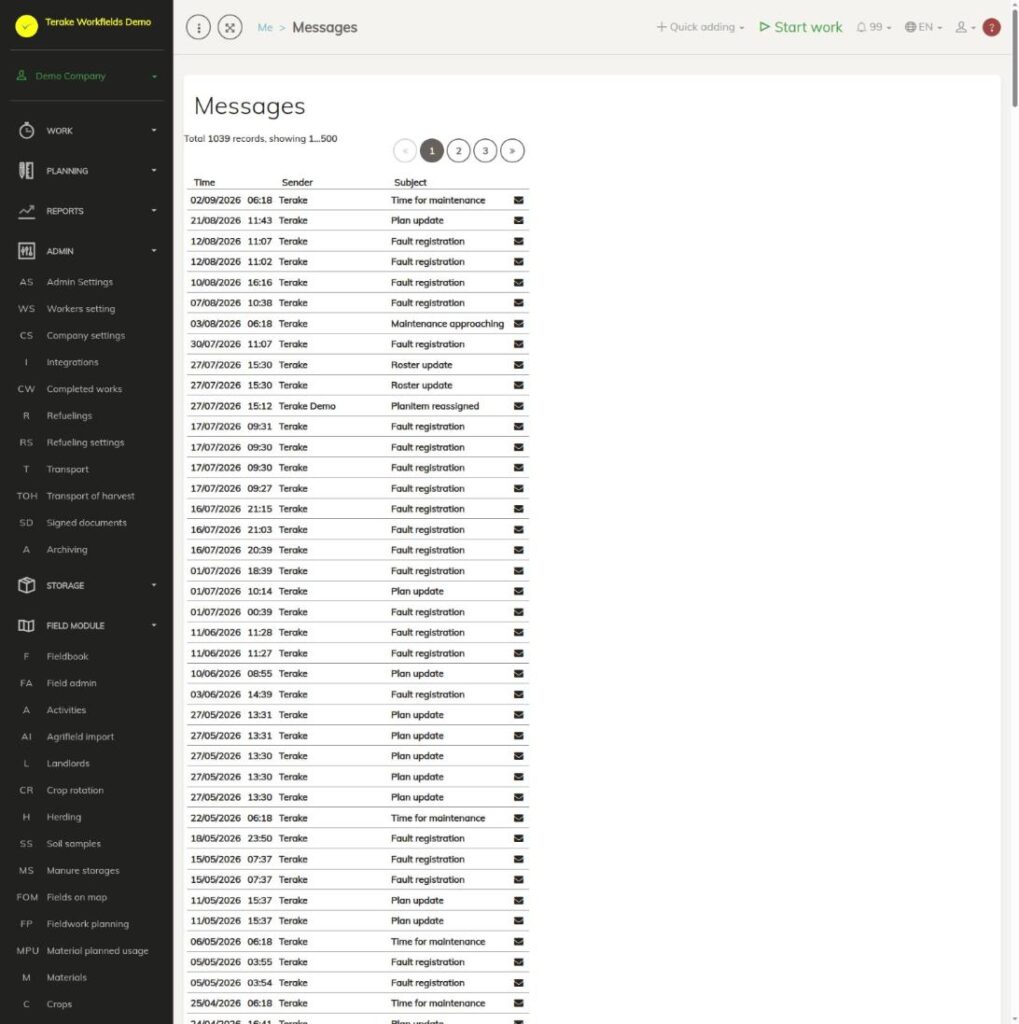Open Fieldbook in sidebar
Image resolution: width=1019 pixels, height=1024 pixels.
67,656
